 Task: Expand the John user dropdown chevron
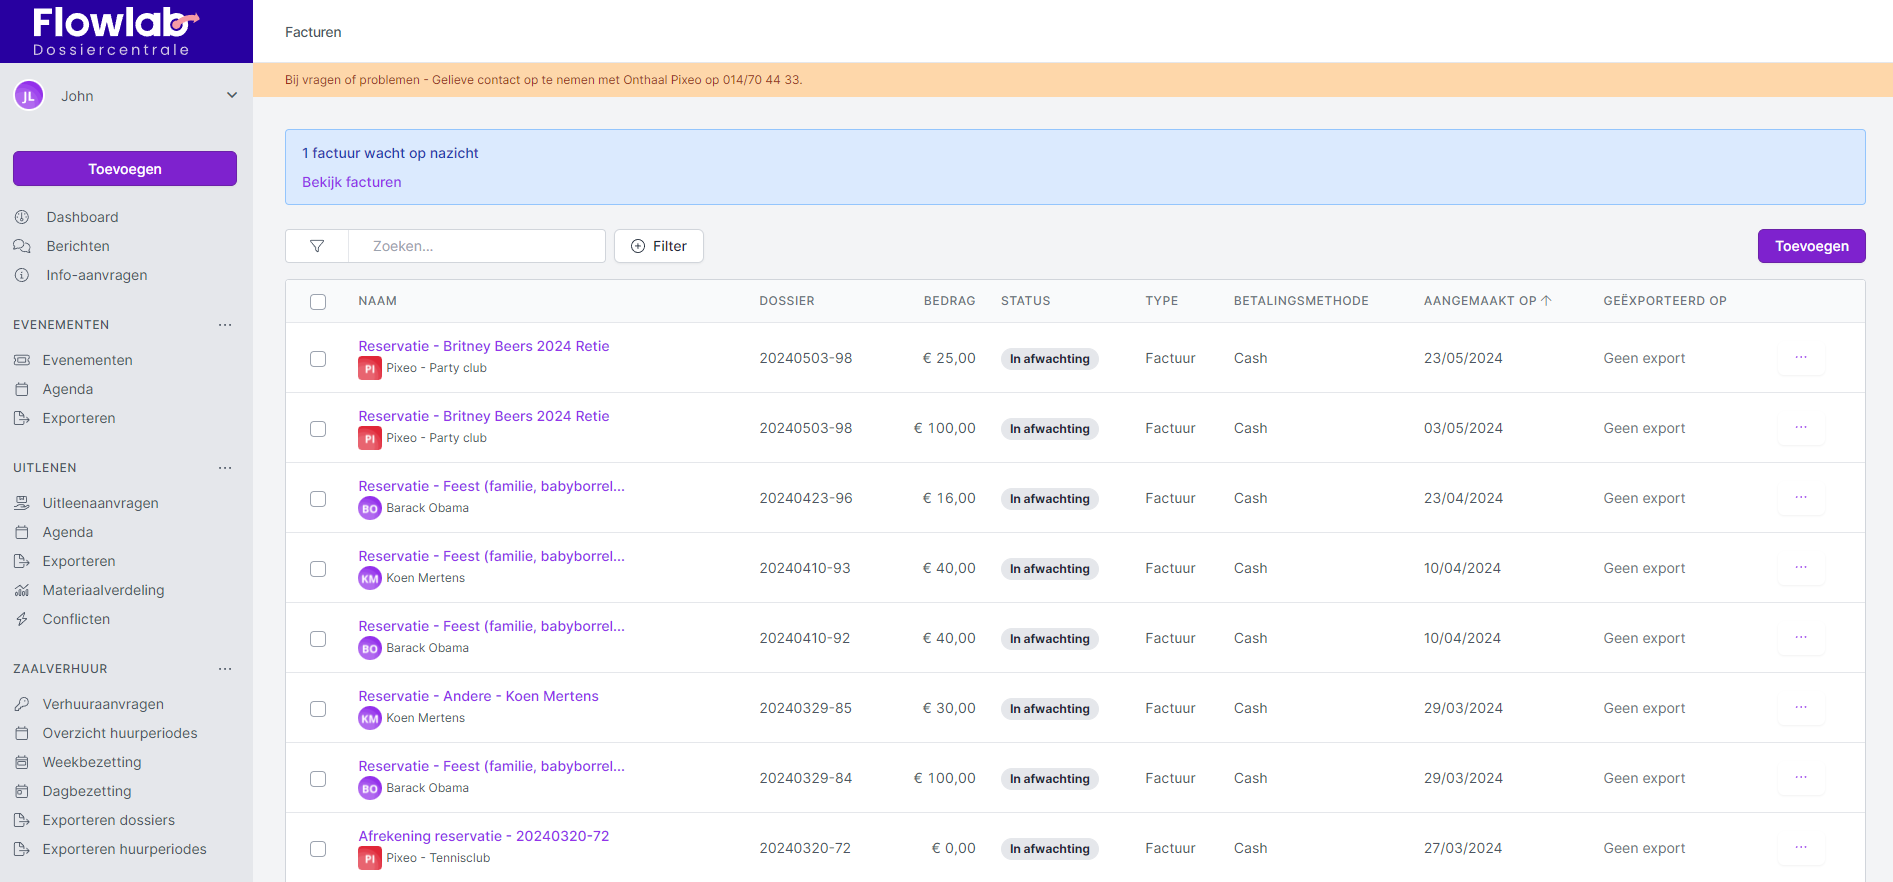(232, 96)
